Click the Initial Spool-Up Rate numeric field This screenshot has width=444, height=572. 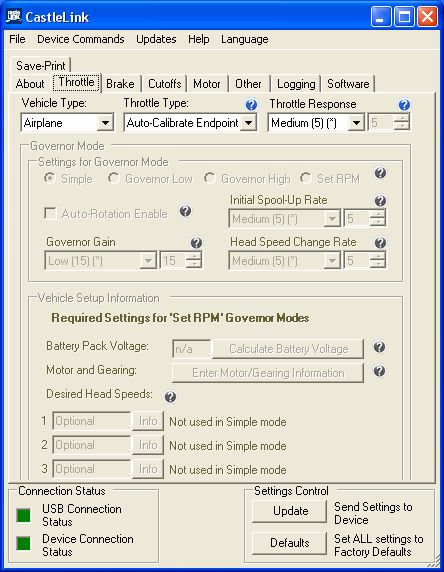357,219
